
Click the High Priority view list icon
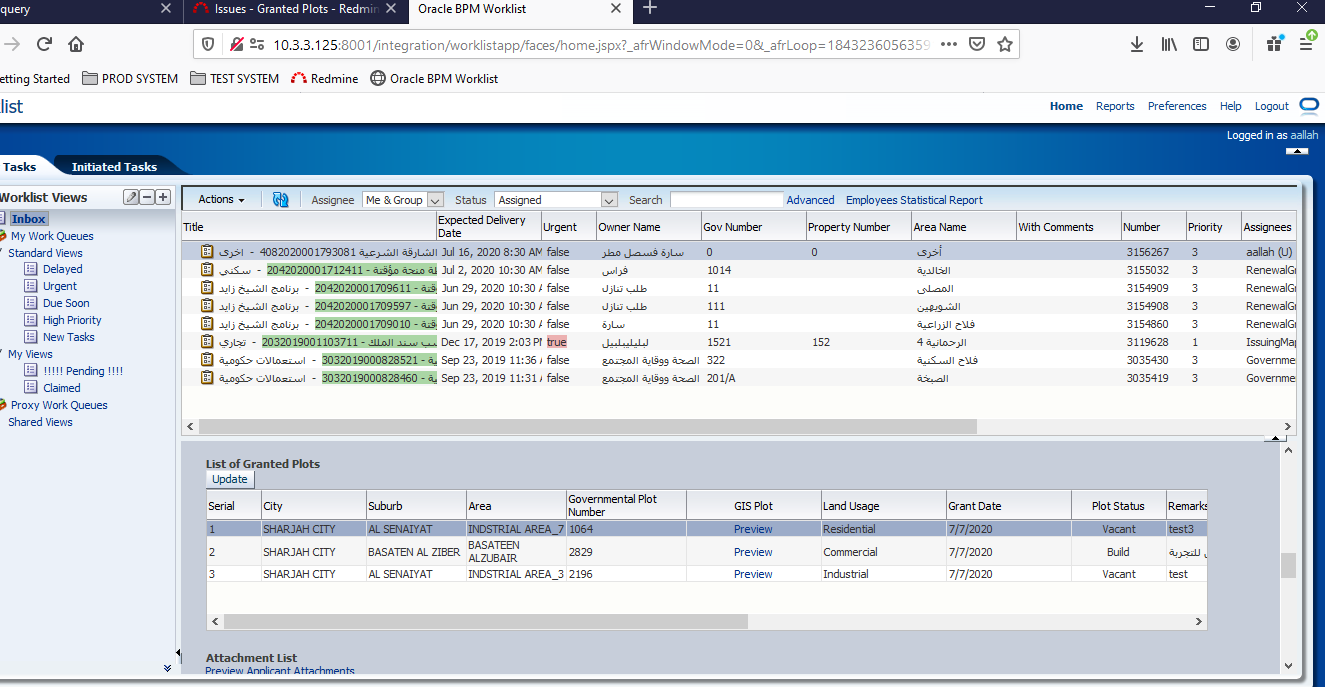[33, 320]
